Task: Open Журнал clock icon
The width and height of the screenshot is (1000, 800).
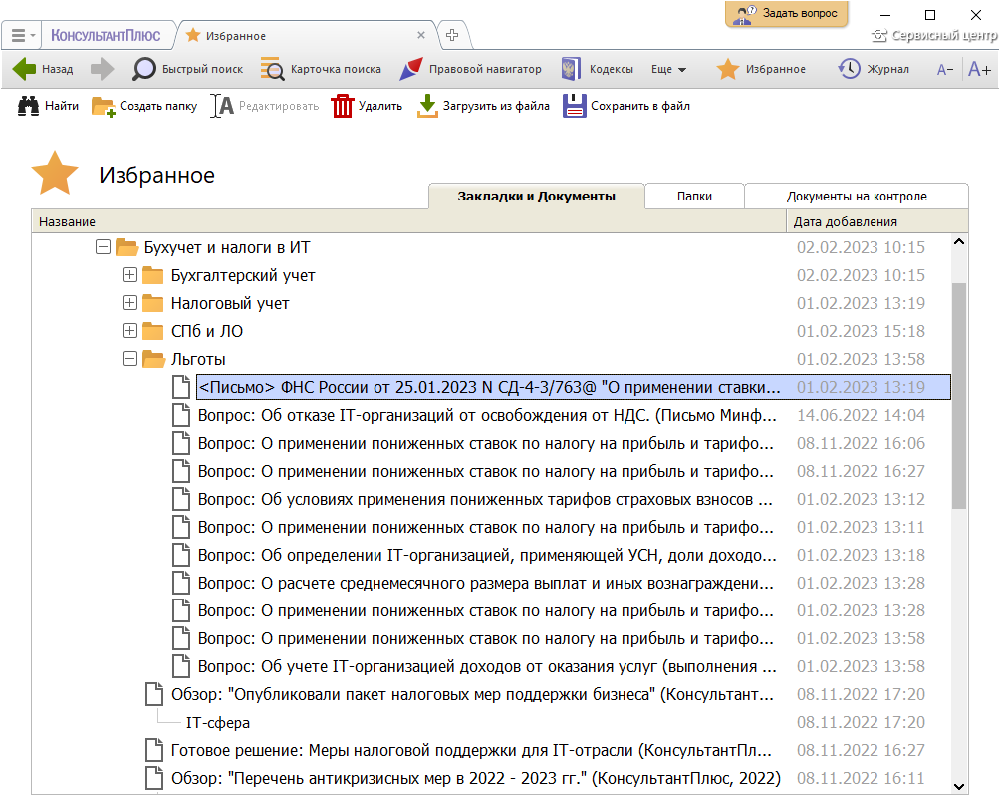Action: tap(849, 69)
